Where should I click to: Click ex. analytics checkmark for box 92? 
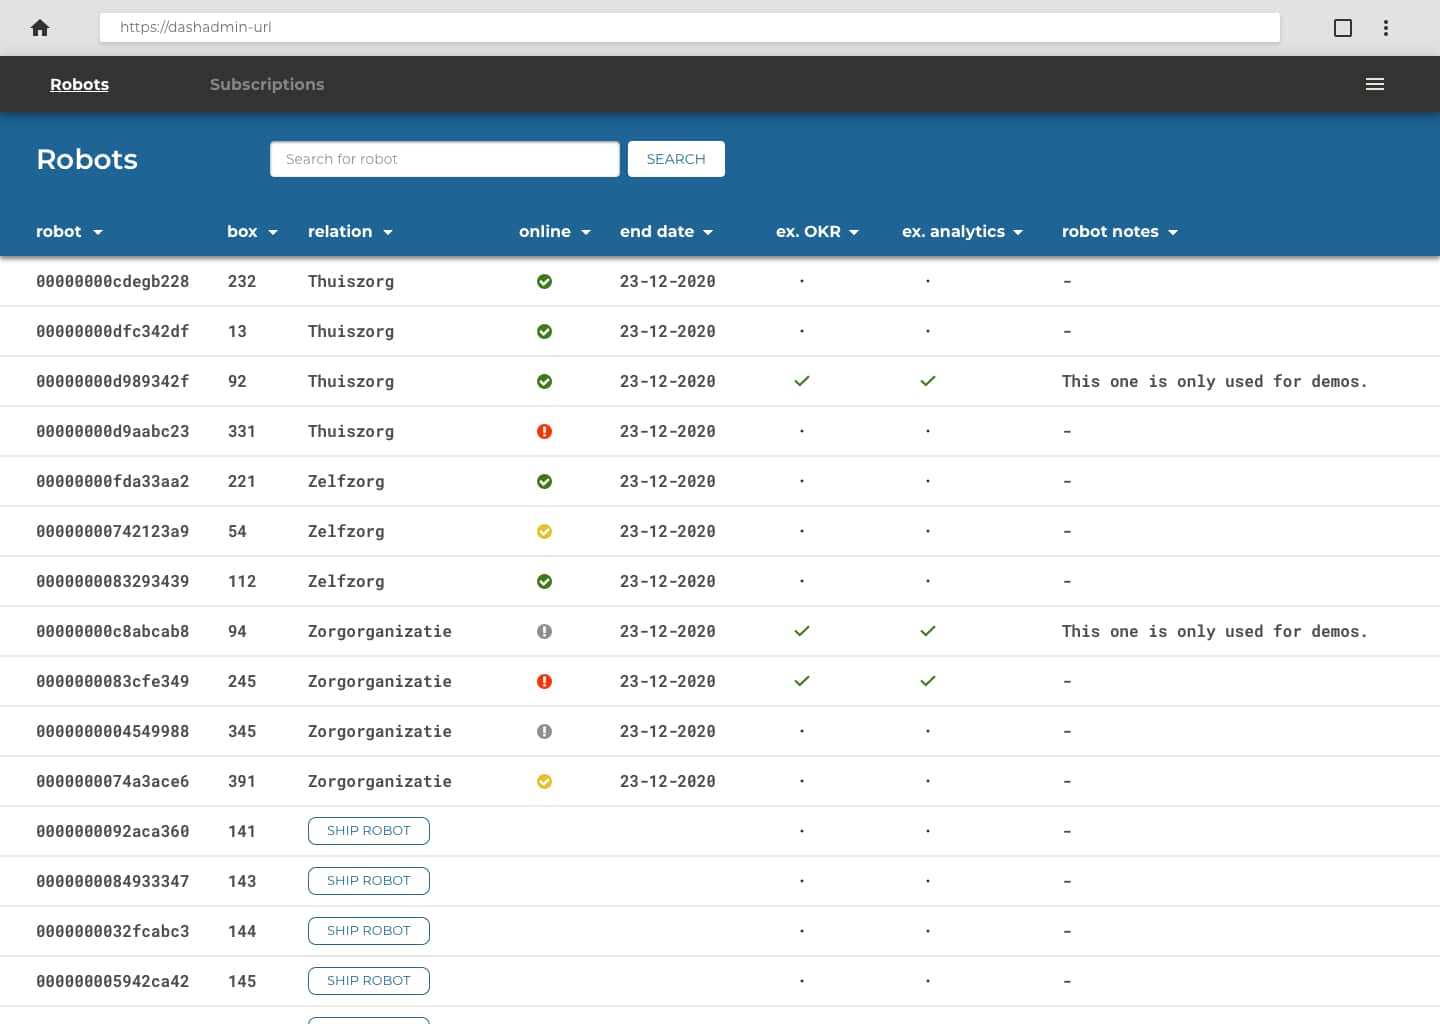(x=928, y=381)
